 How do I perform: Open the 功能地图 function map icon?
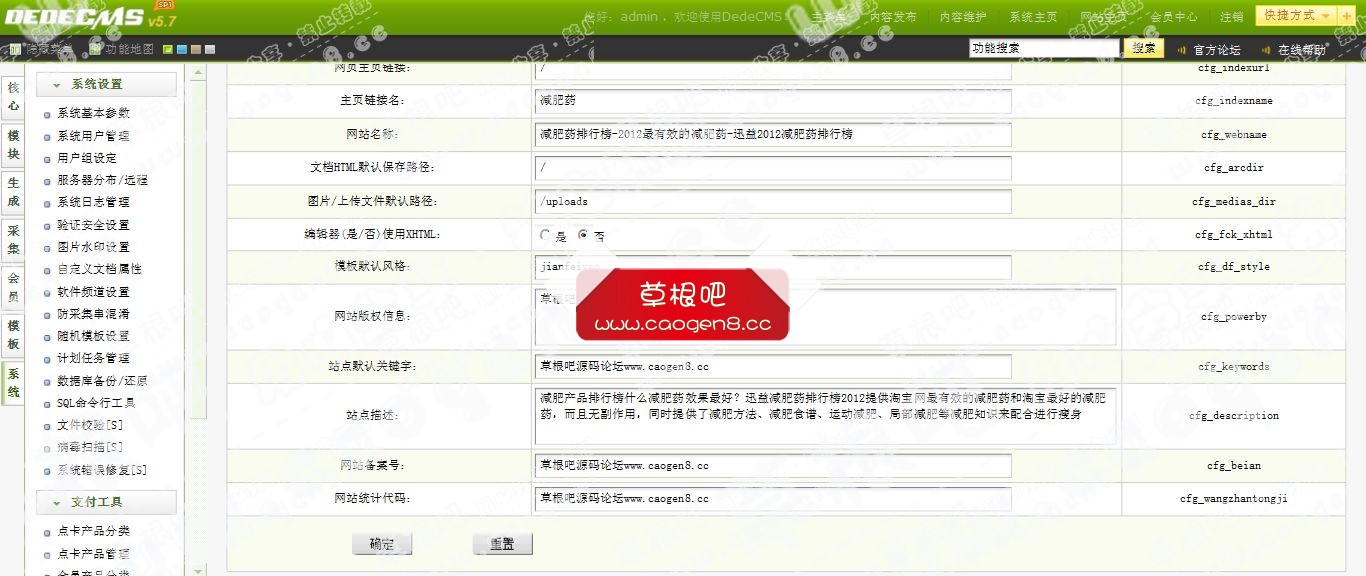click(94, 49)
